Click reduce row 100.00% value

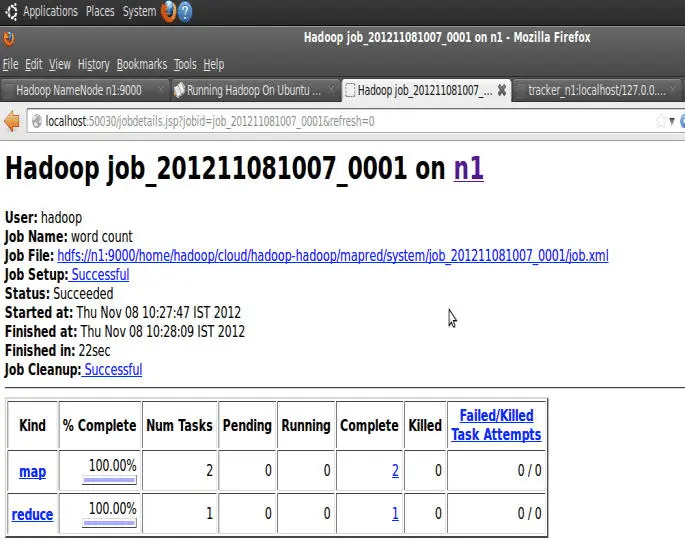coord(113,508)
